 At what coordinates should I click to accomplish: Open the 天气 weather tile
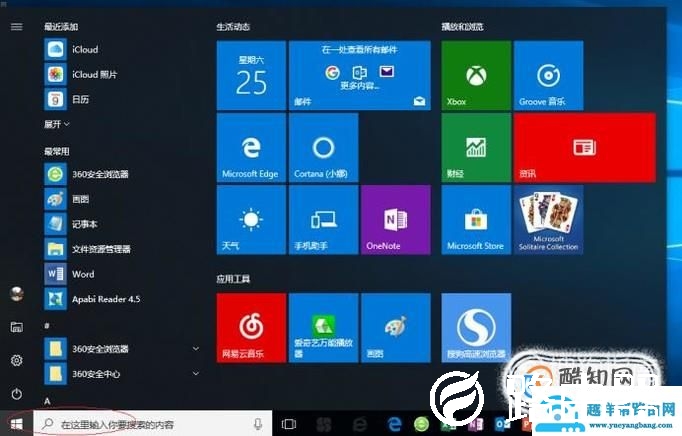pos(251,220)
